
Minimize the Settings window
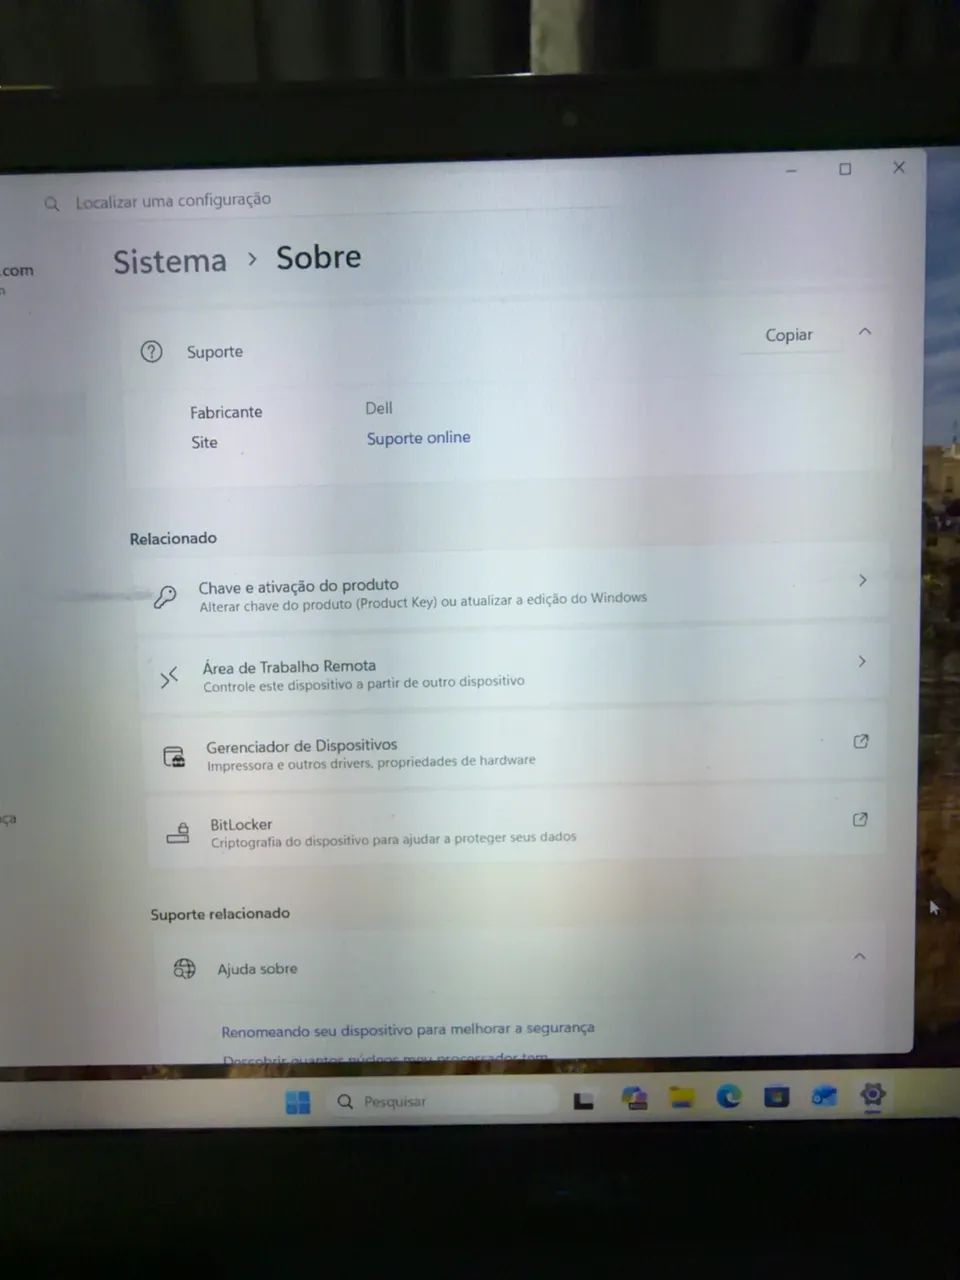[x=791, y=171]
